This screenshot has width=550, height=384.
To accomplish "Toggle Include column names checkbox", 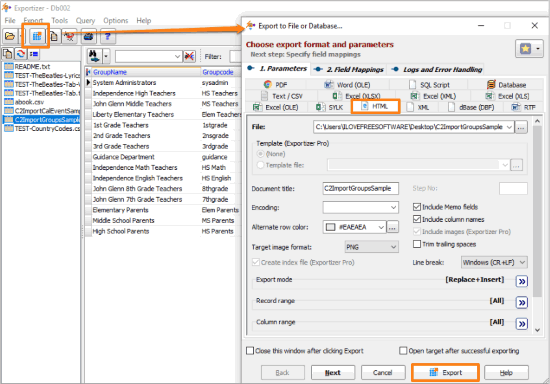I will tap(417, 219).
